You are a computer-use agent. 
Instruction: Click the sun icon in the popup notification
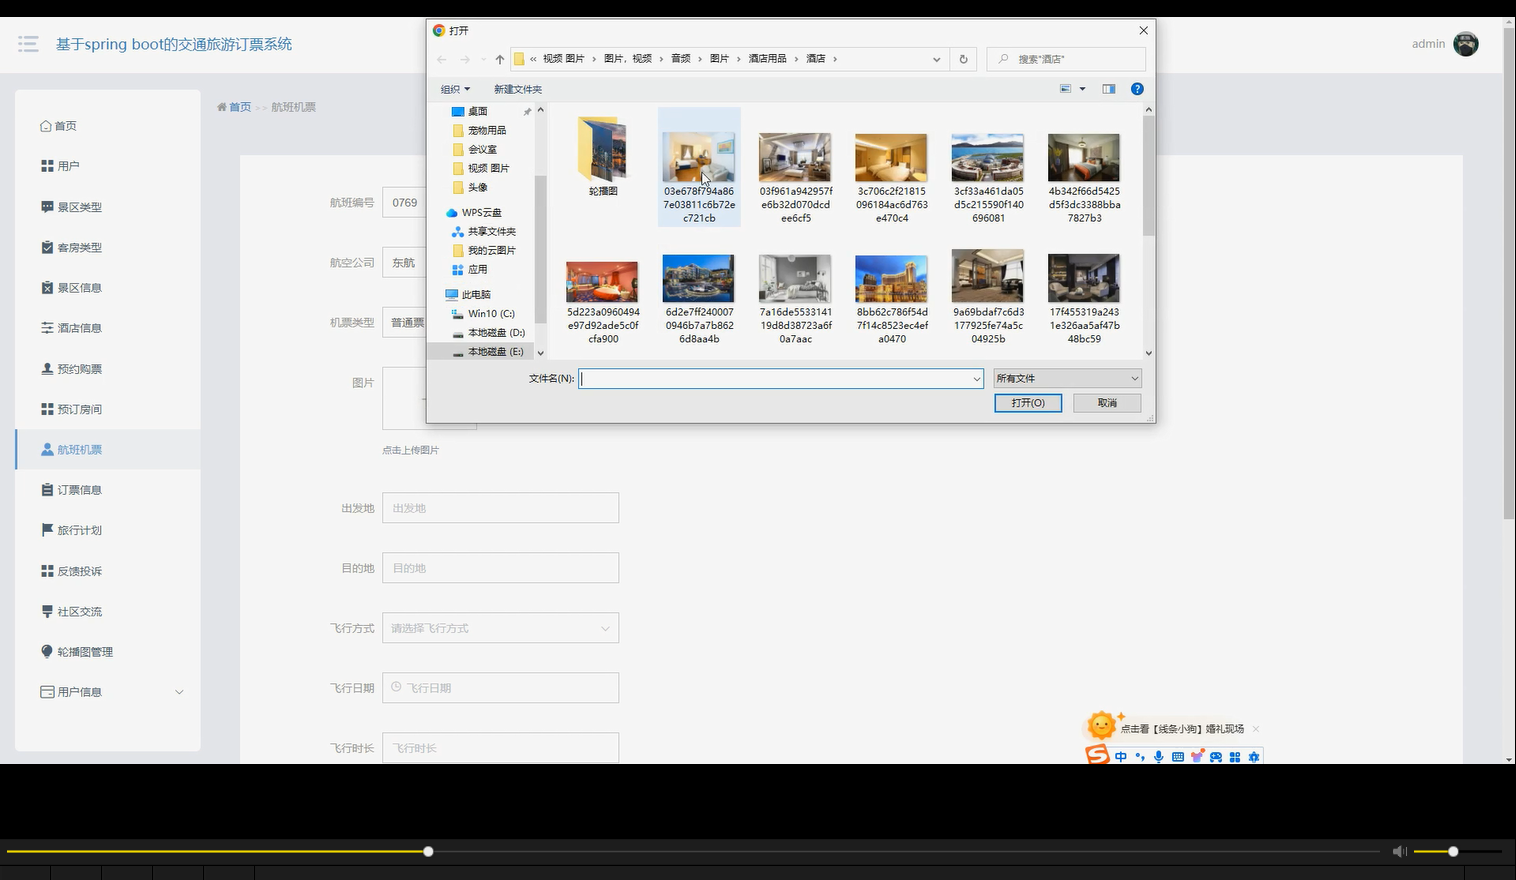[1102, 725]
